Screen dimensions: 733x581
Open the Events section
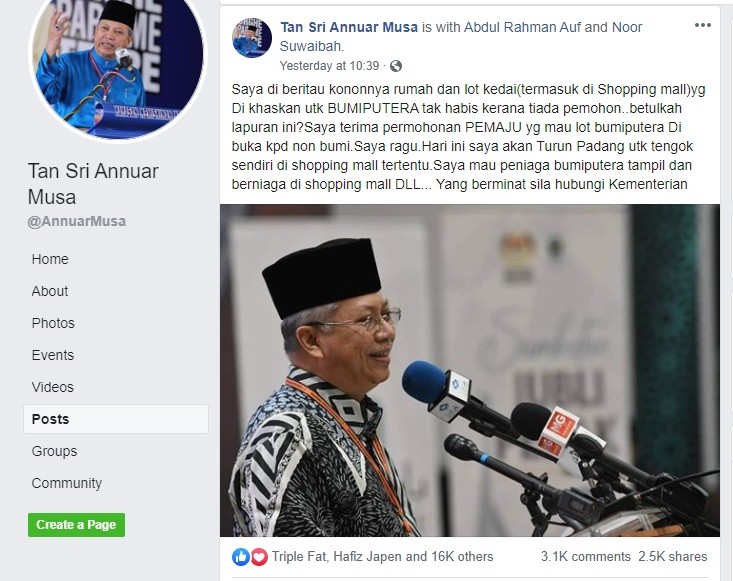pyautogui.click(x=53, y=355)
